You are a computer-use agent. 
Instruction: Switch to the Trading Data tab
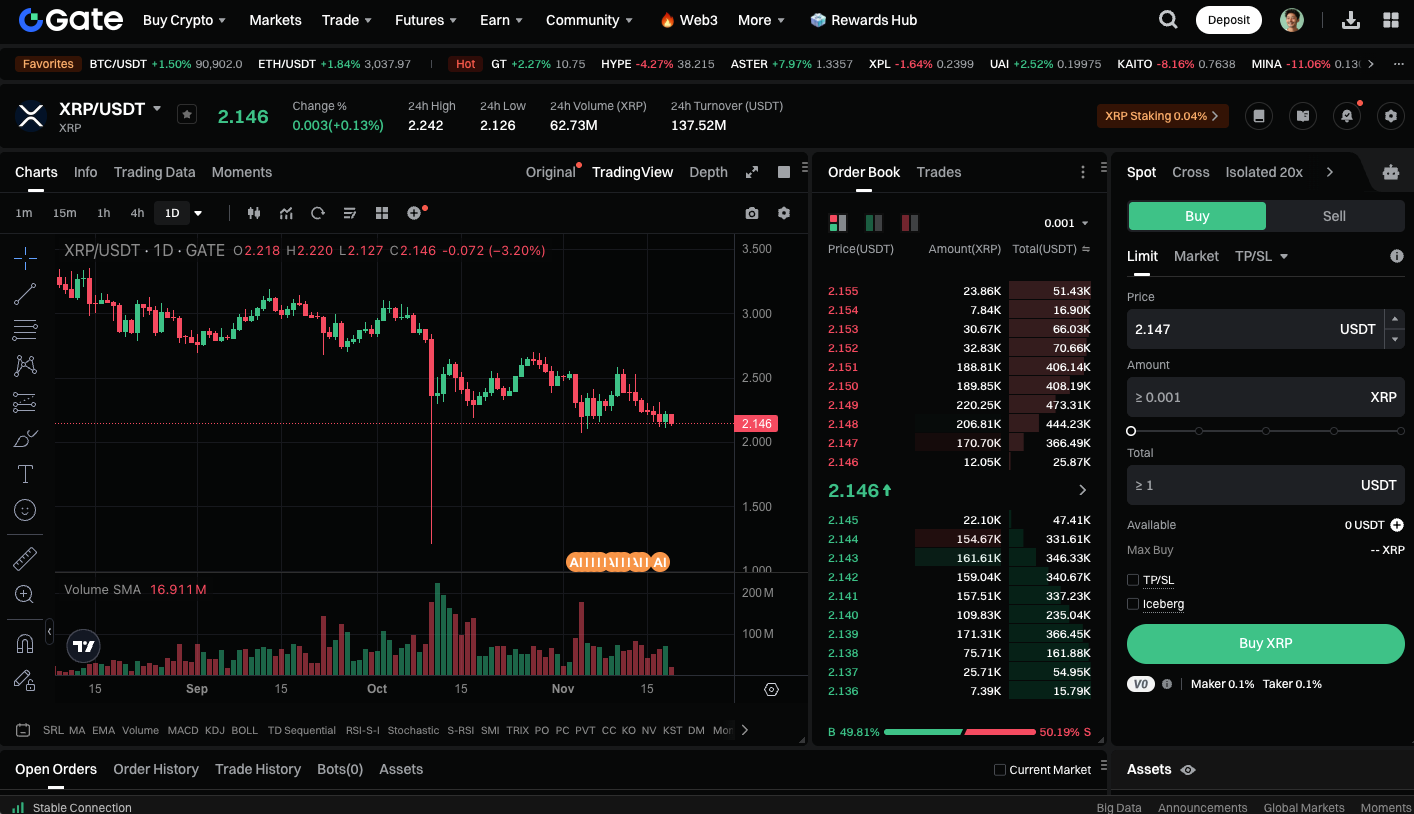point(155,172)
